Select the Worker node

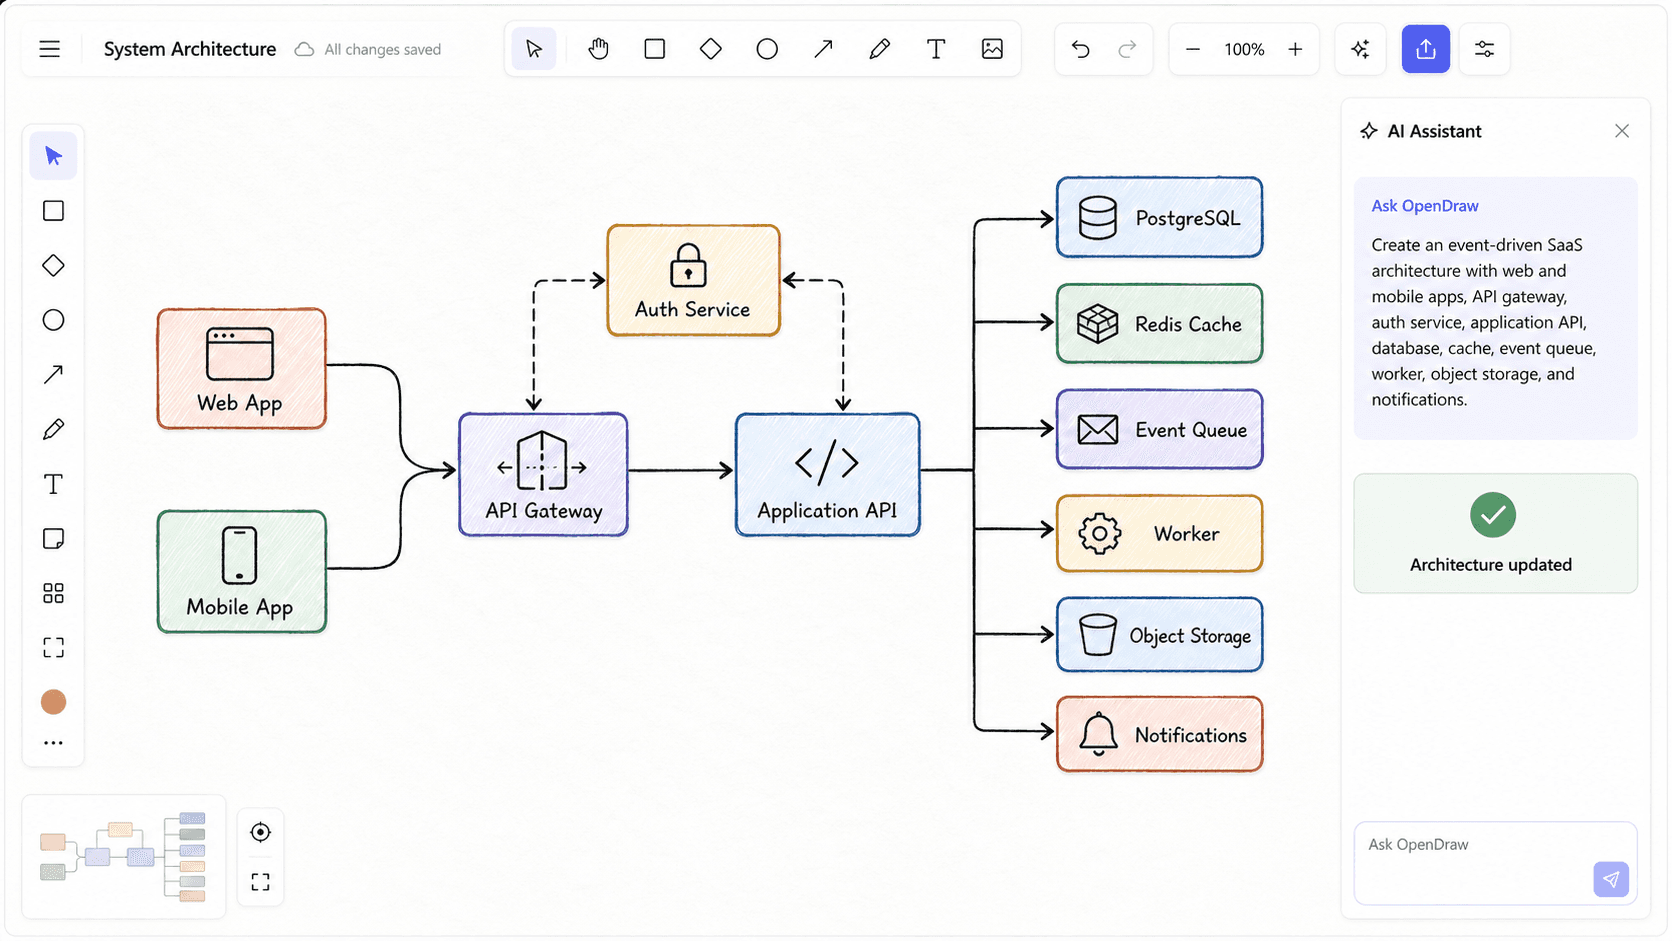pos(1159,533)
